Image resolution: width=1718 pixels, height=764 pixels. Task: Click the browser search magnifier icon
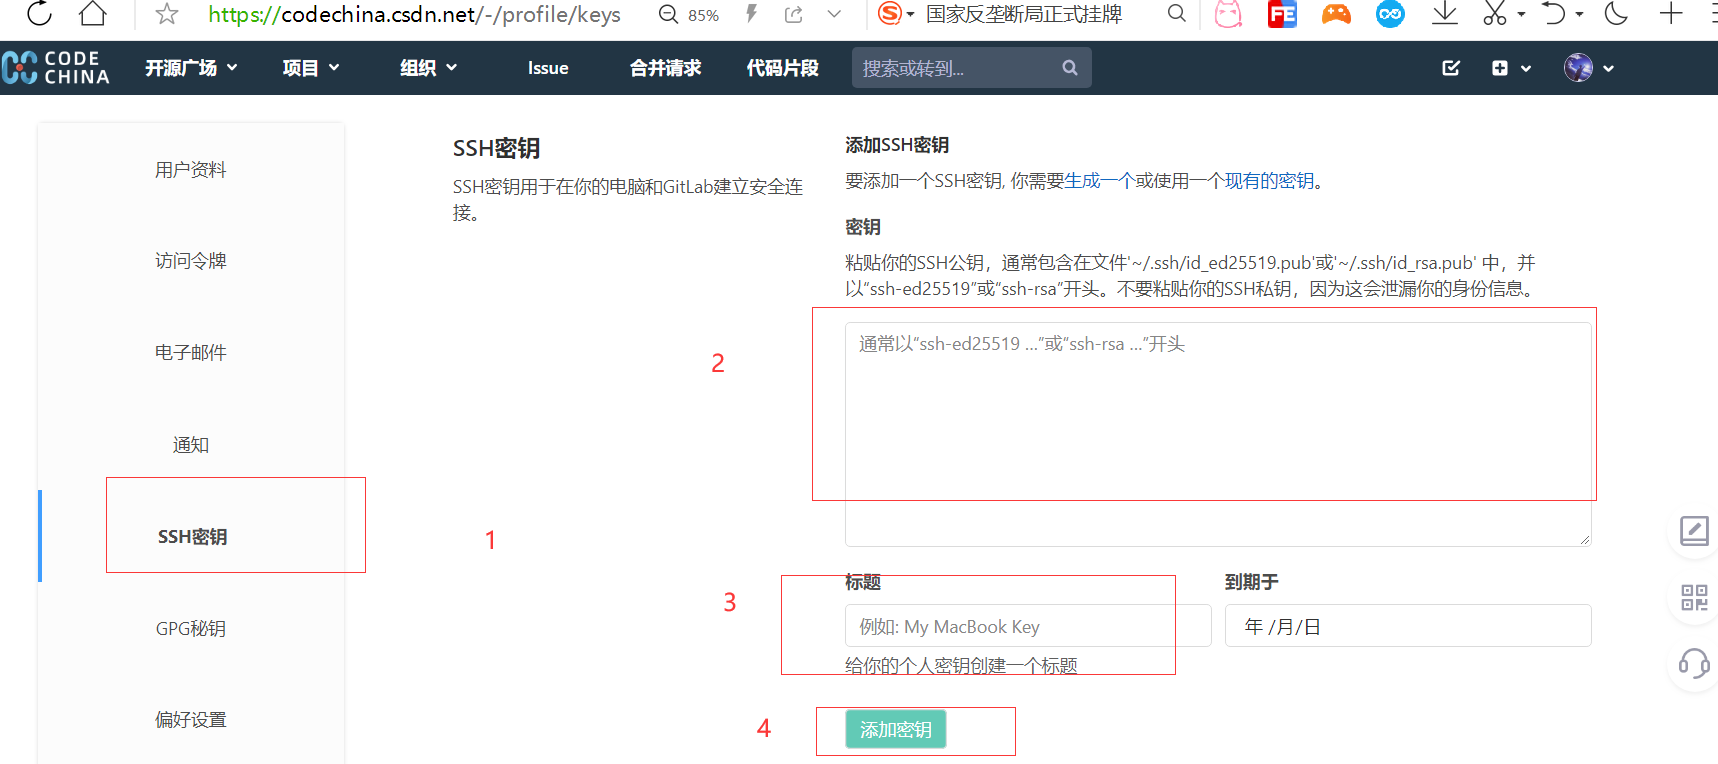(x=1177, y=14)
